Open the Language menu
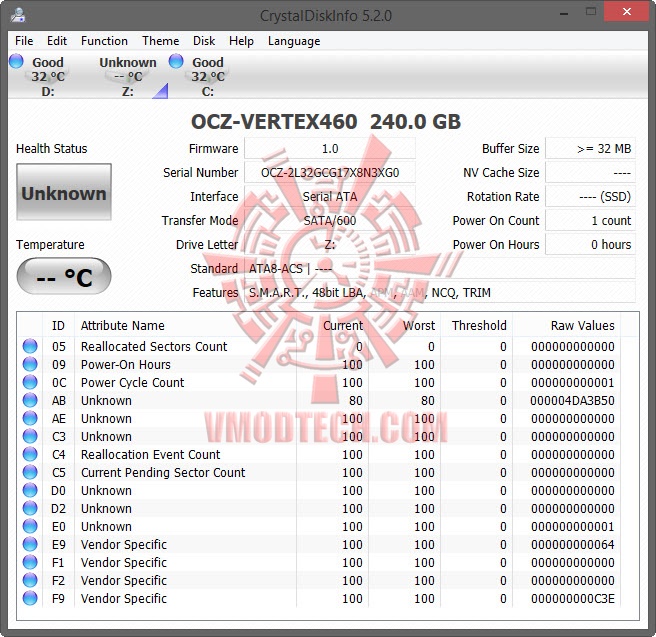Screen dimensions: 656x637 point(294,41)
